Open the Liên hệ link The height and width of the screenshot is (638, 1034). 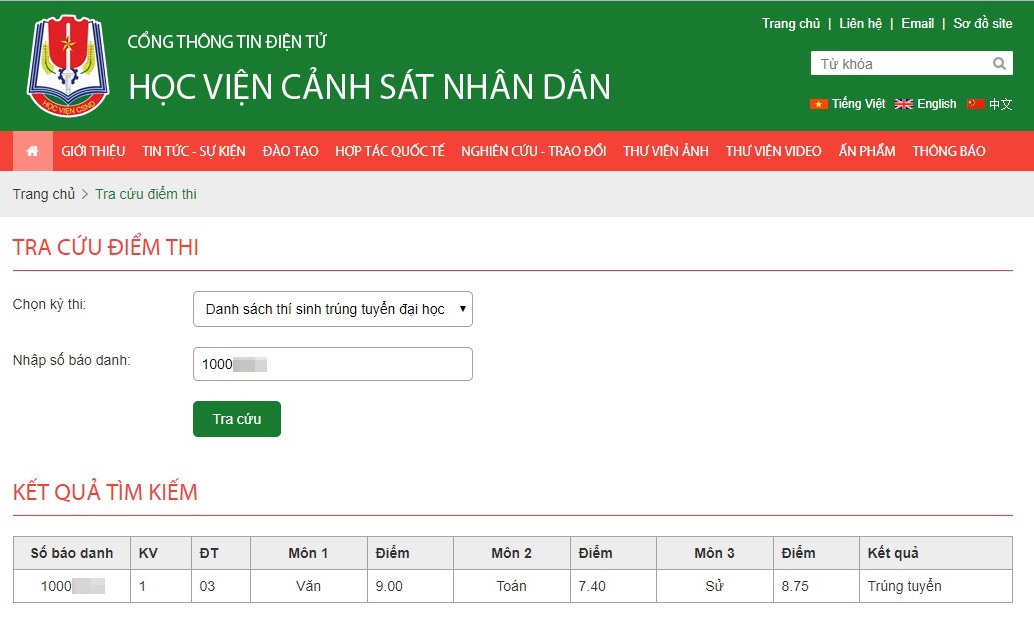point(860,23)
